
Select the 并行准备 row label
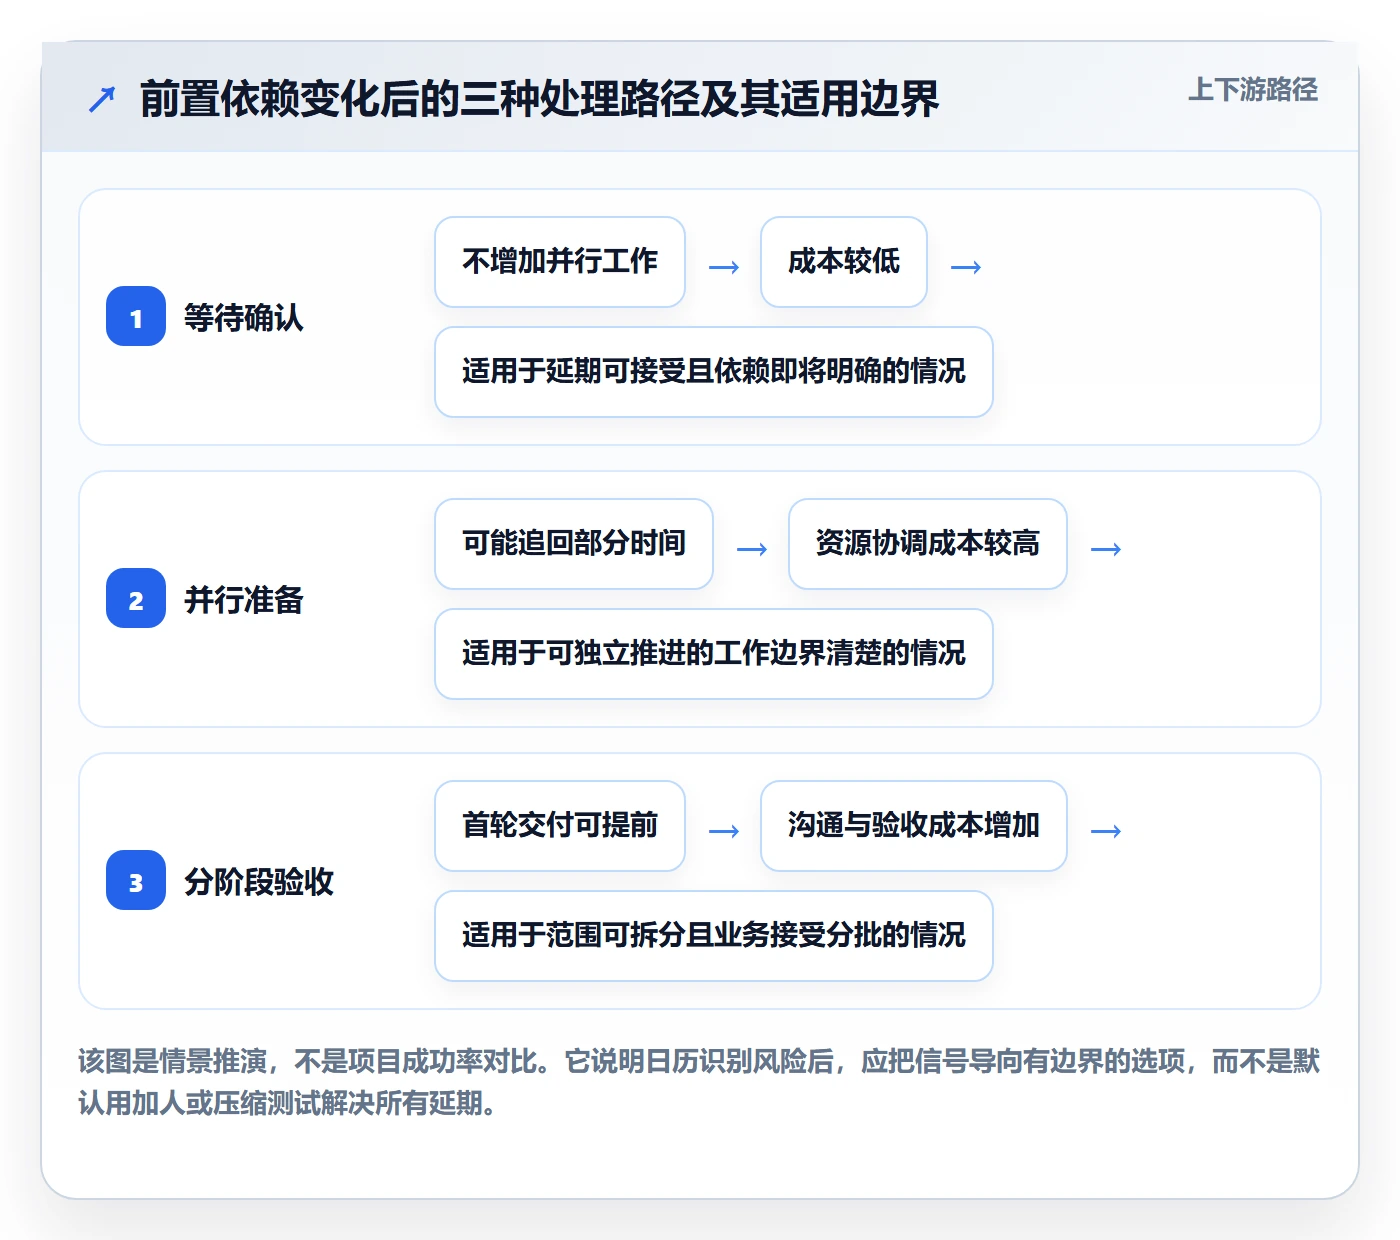tap(244, 600)
